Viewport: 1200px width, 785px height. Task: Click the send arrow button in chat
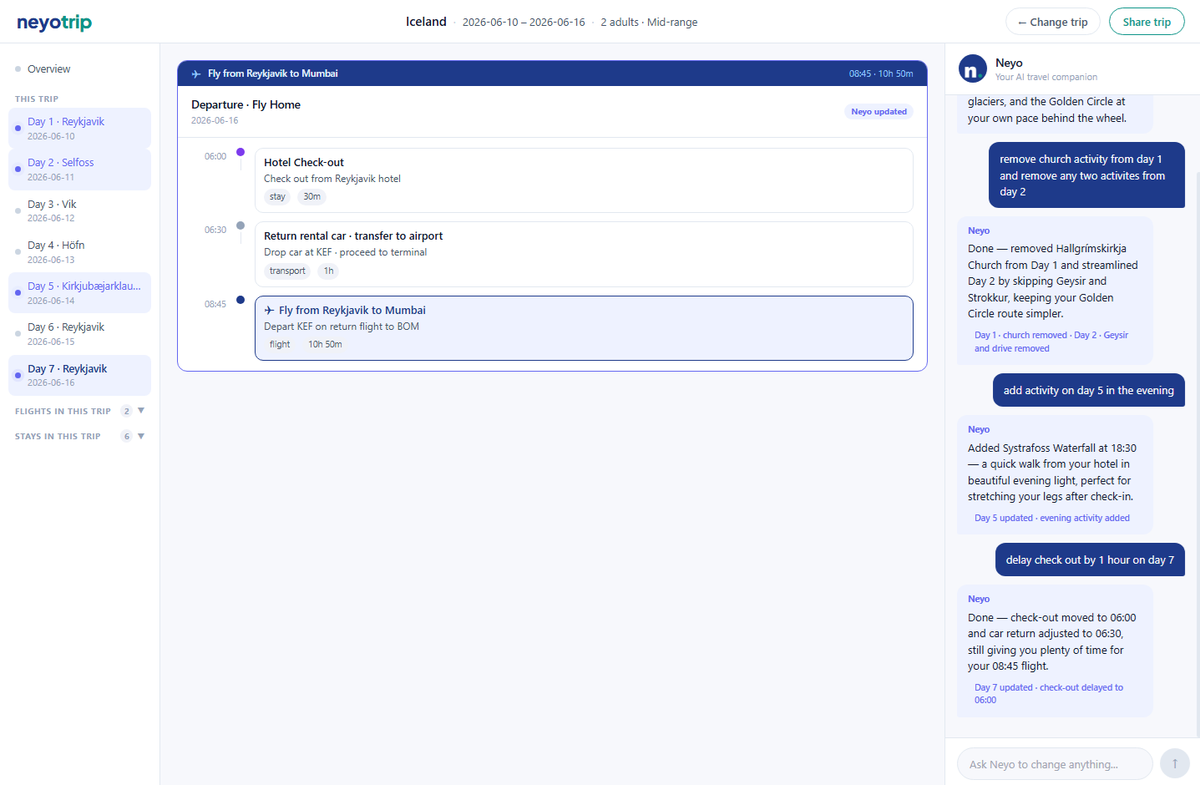[1174, 764]
